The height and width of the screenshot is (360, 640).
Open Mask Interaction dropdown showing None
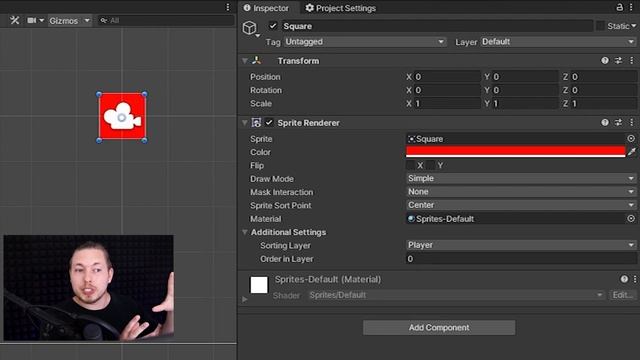tap(521, 192)
